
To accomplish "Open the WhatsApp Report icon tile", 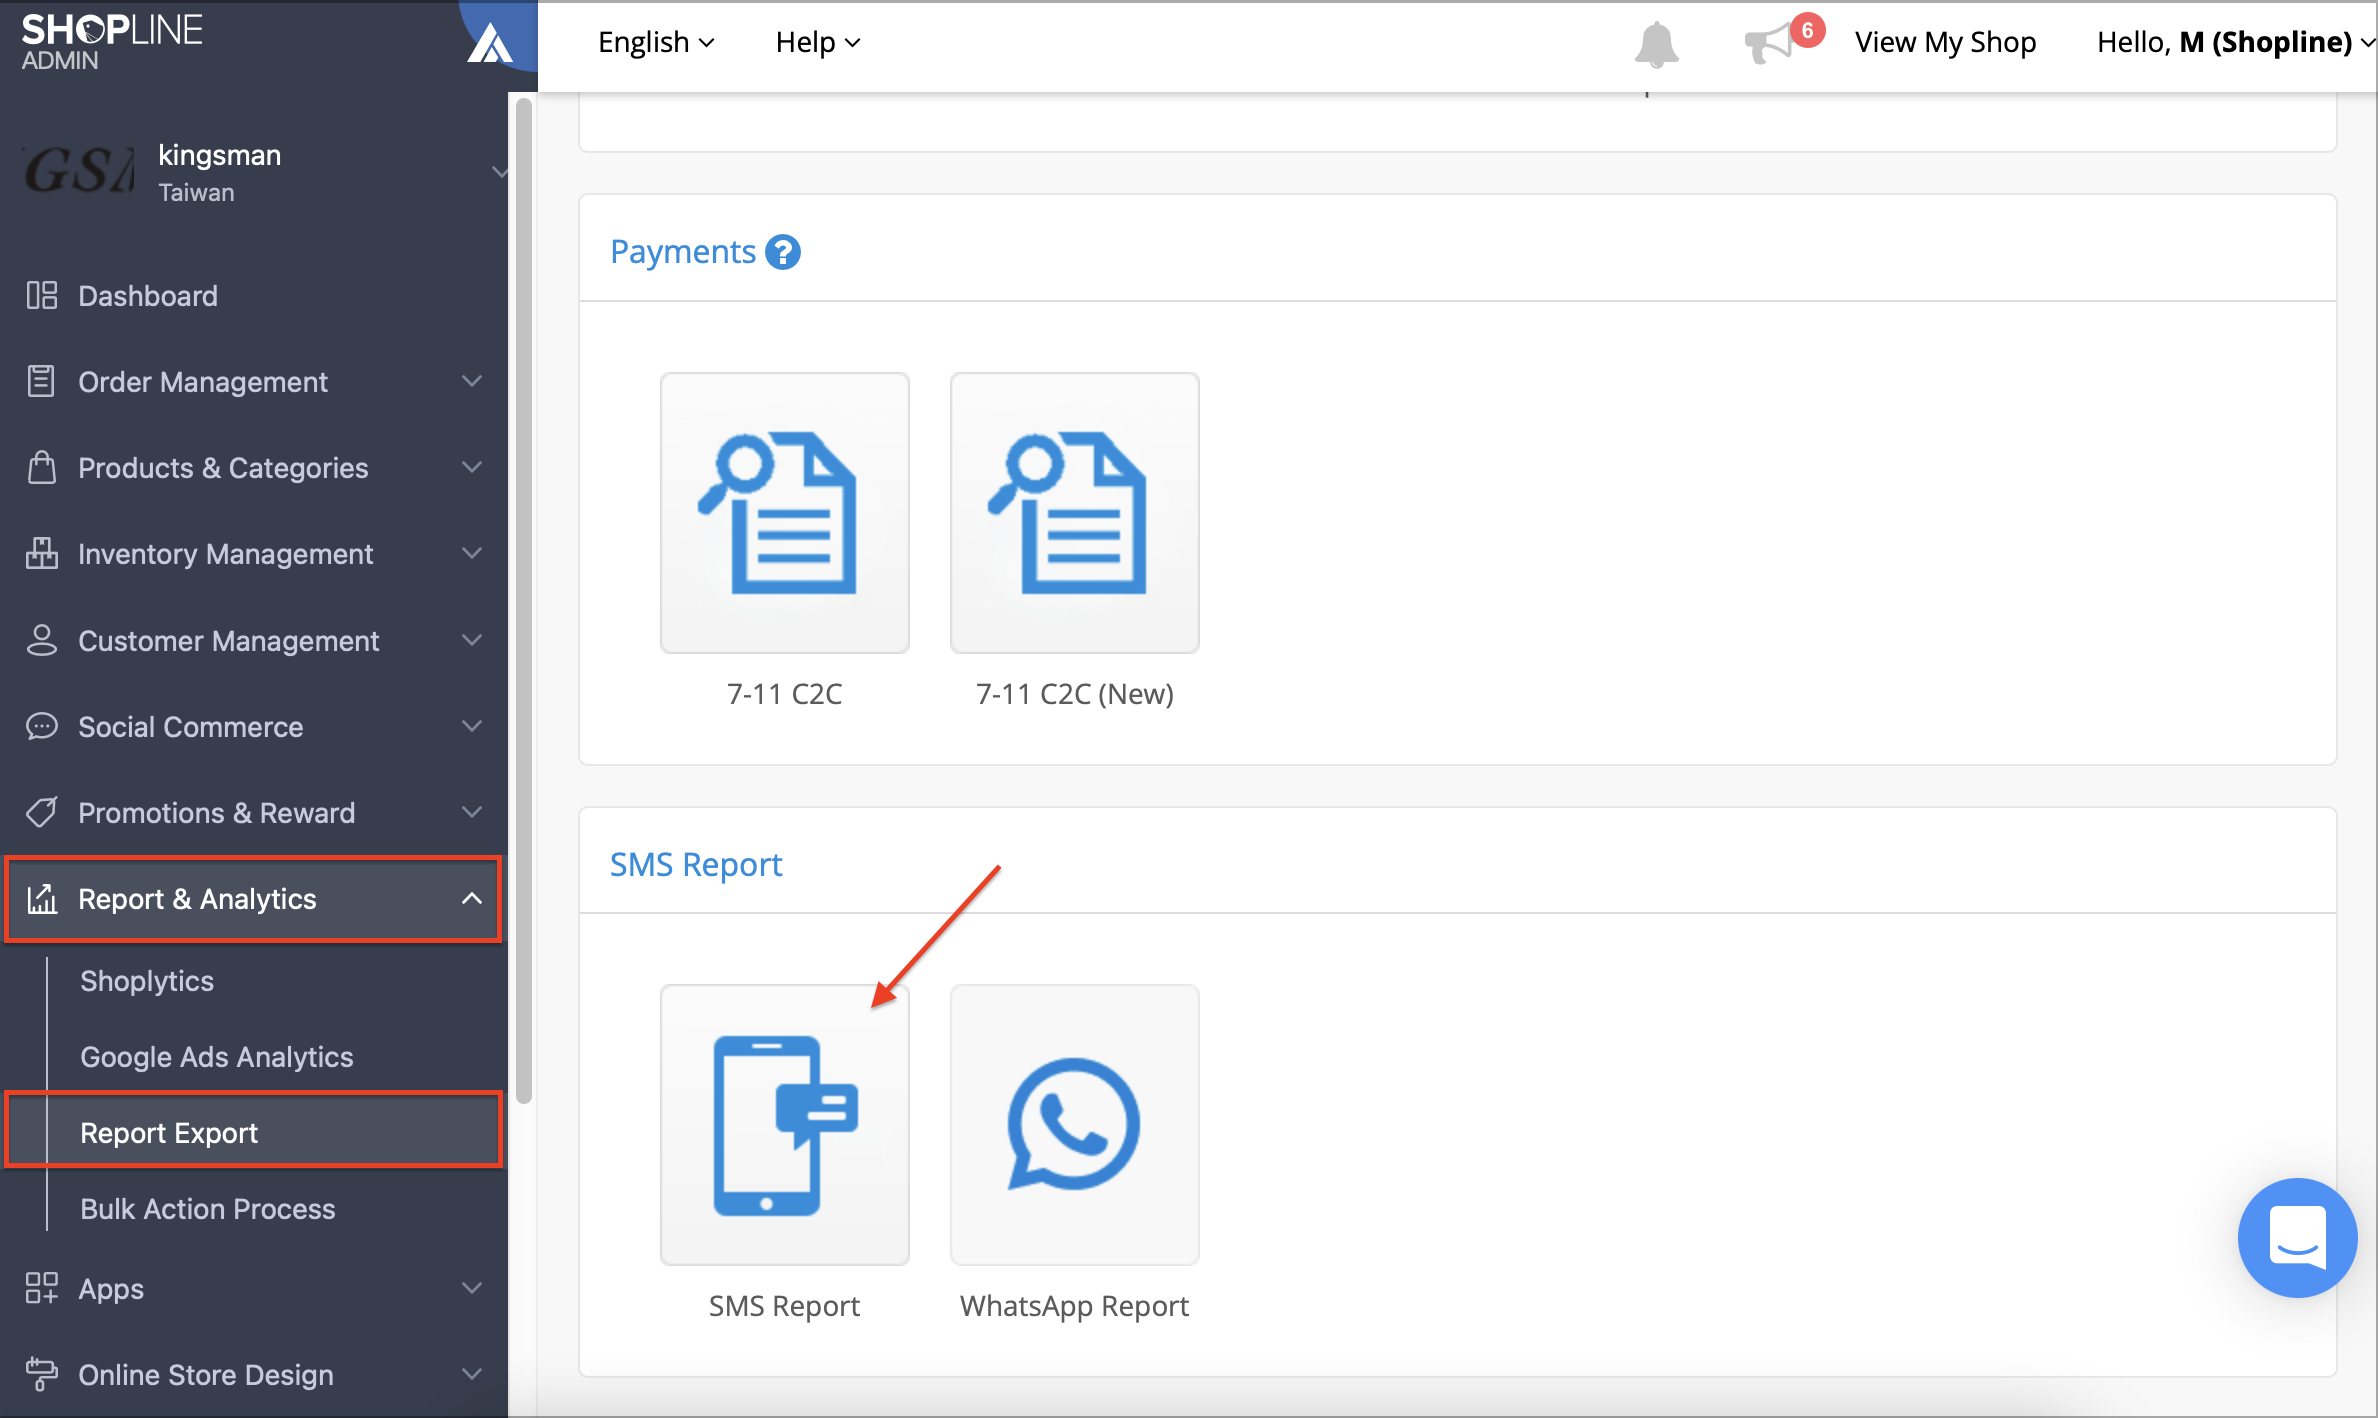I will (x=1075, y=1125).
